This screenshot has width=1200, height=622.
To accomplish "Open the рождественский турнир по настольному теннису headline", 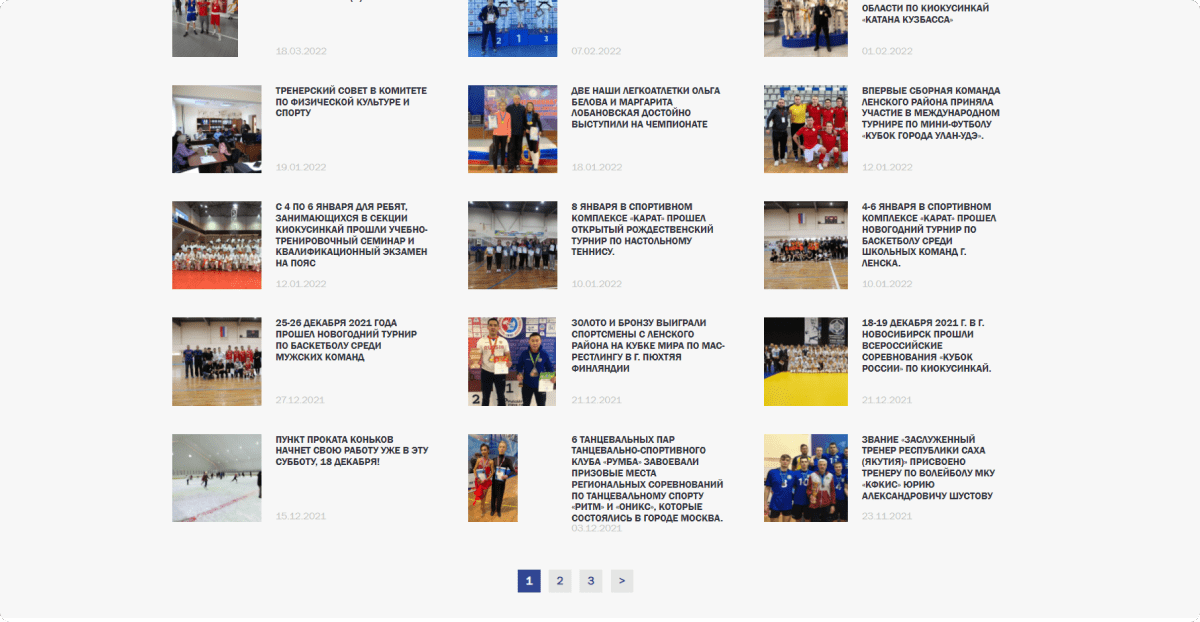I will click(644, 229).
